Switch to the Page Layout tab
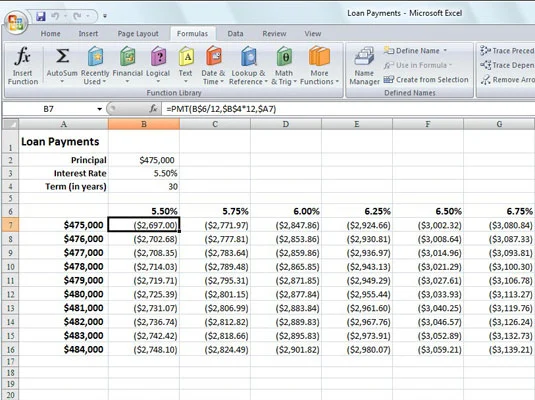 click(138, 34)
